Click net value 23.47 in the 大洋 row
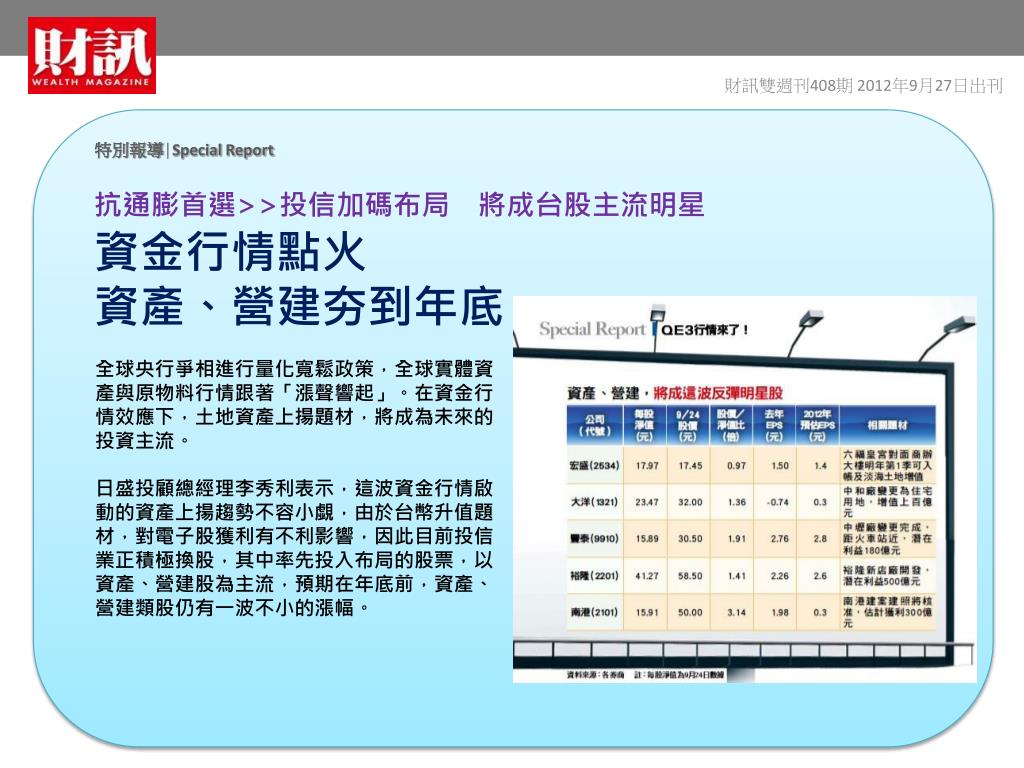 point(647,502)
